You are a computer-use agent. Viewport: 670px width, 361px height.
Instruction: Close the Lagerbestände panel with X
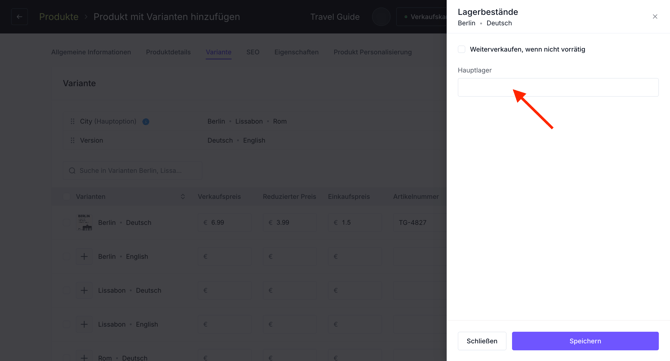coord(655,17)
